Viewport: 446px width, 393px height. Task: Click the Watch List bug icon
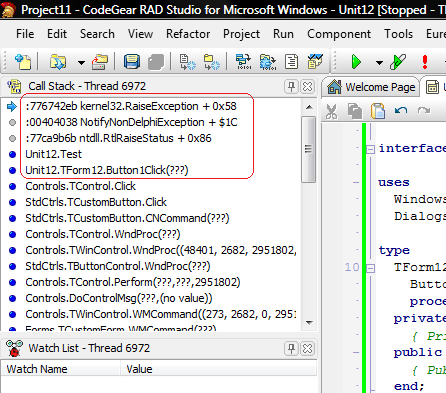point(14,348)
